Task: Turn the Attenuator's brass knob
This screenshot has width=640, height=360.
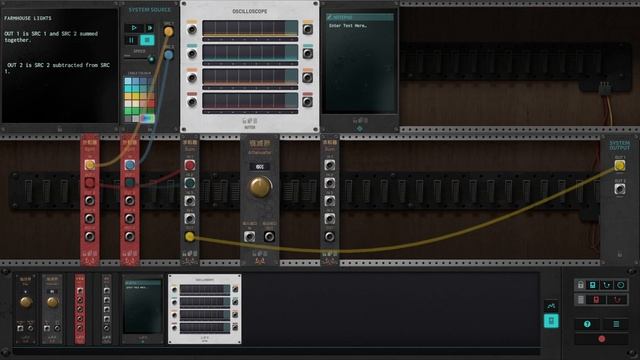Action: (260, 187)
